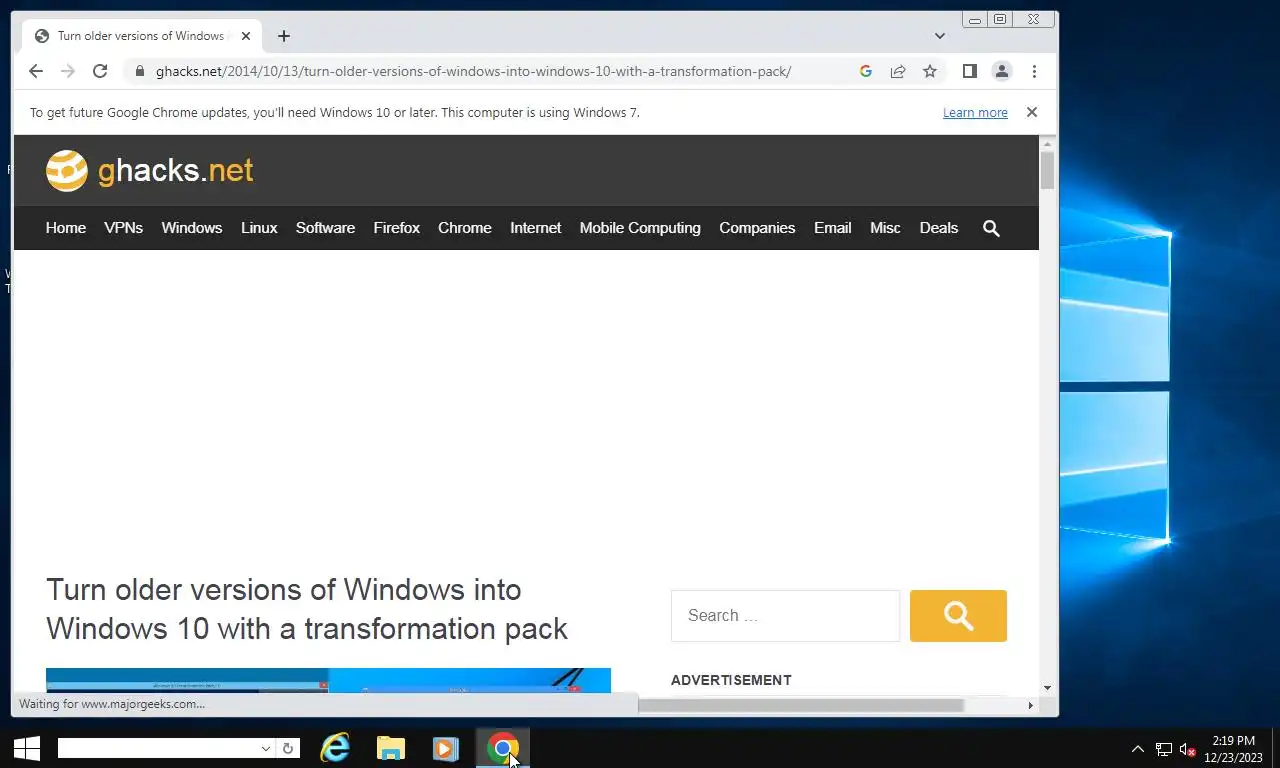Share this page via share icon
This screenshot has width=1280, height=768.
(x=898, y=71)
